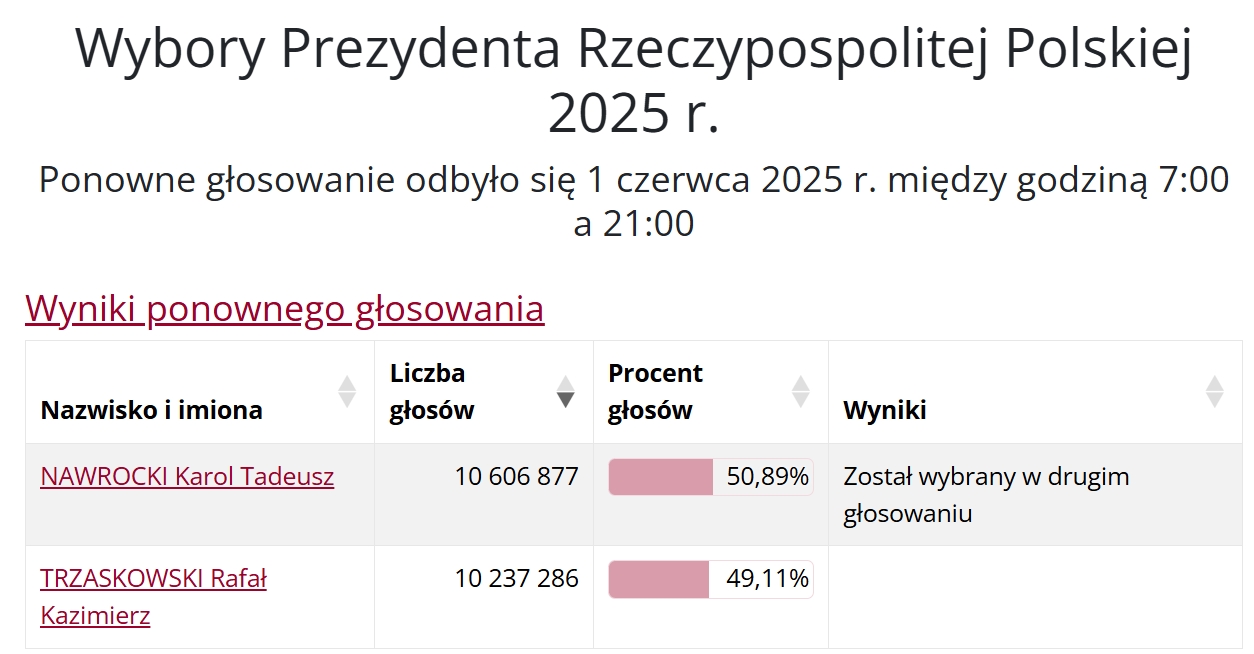Image resolution: width=1254 pixels, height=654 pixels.
Task: Click Trzaskowski's pink percentage bar
Action: pos(659,579)
